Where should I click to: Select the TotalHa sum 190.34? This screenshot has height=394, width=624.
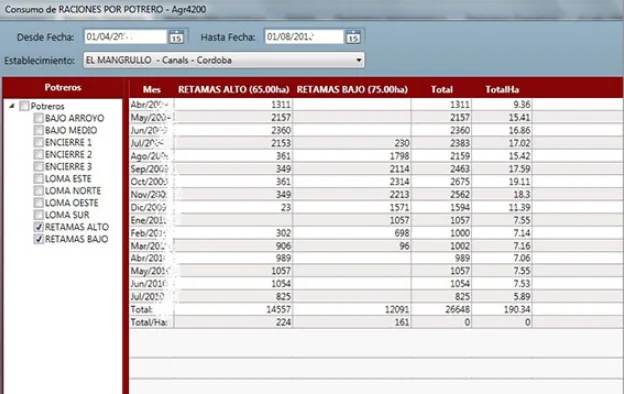(502, 309)
